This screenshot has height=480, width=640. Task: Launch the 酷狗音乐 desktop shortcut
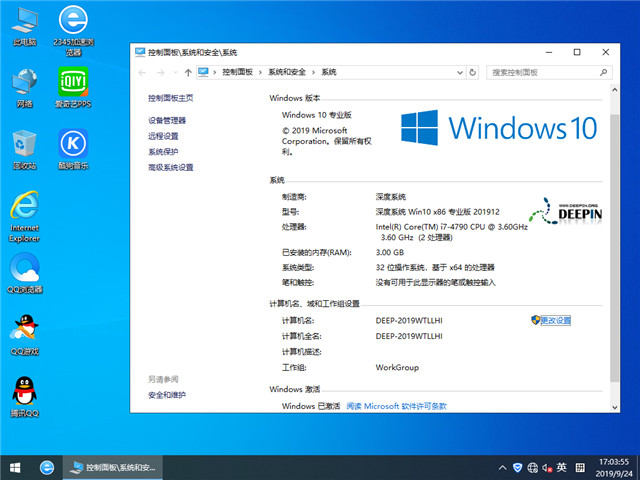(x=73, y=149)
